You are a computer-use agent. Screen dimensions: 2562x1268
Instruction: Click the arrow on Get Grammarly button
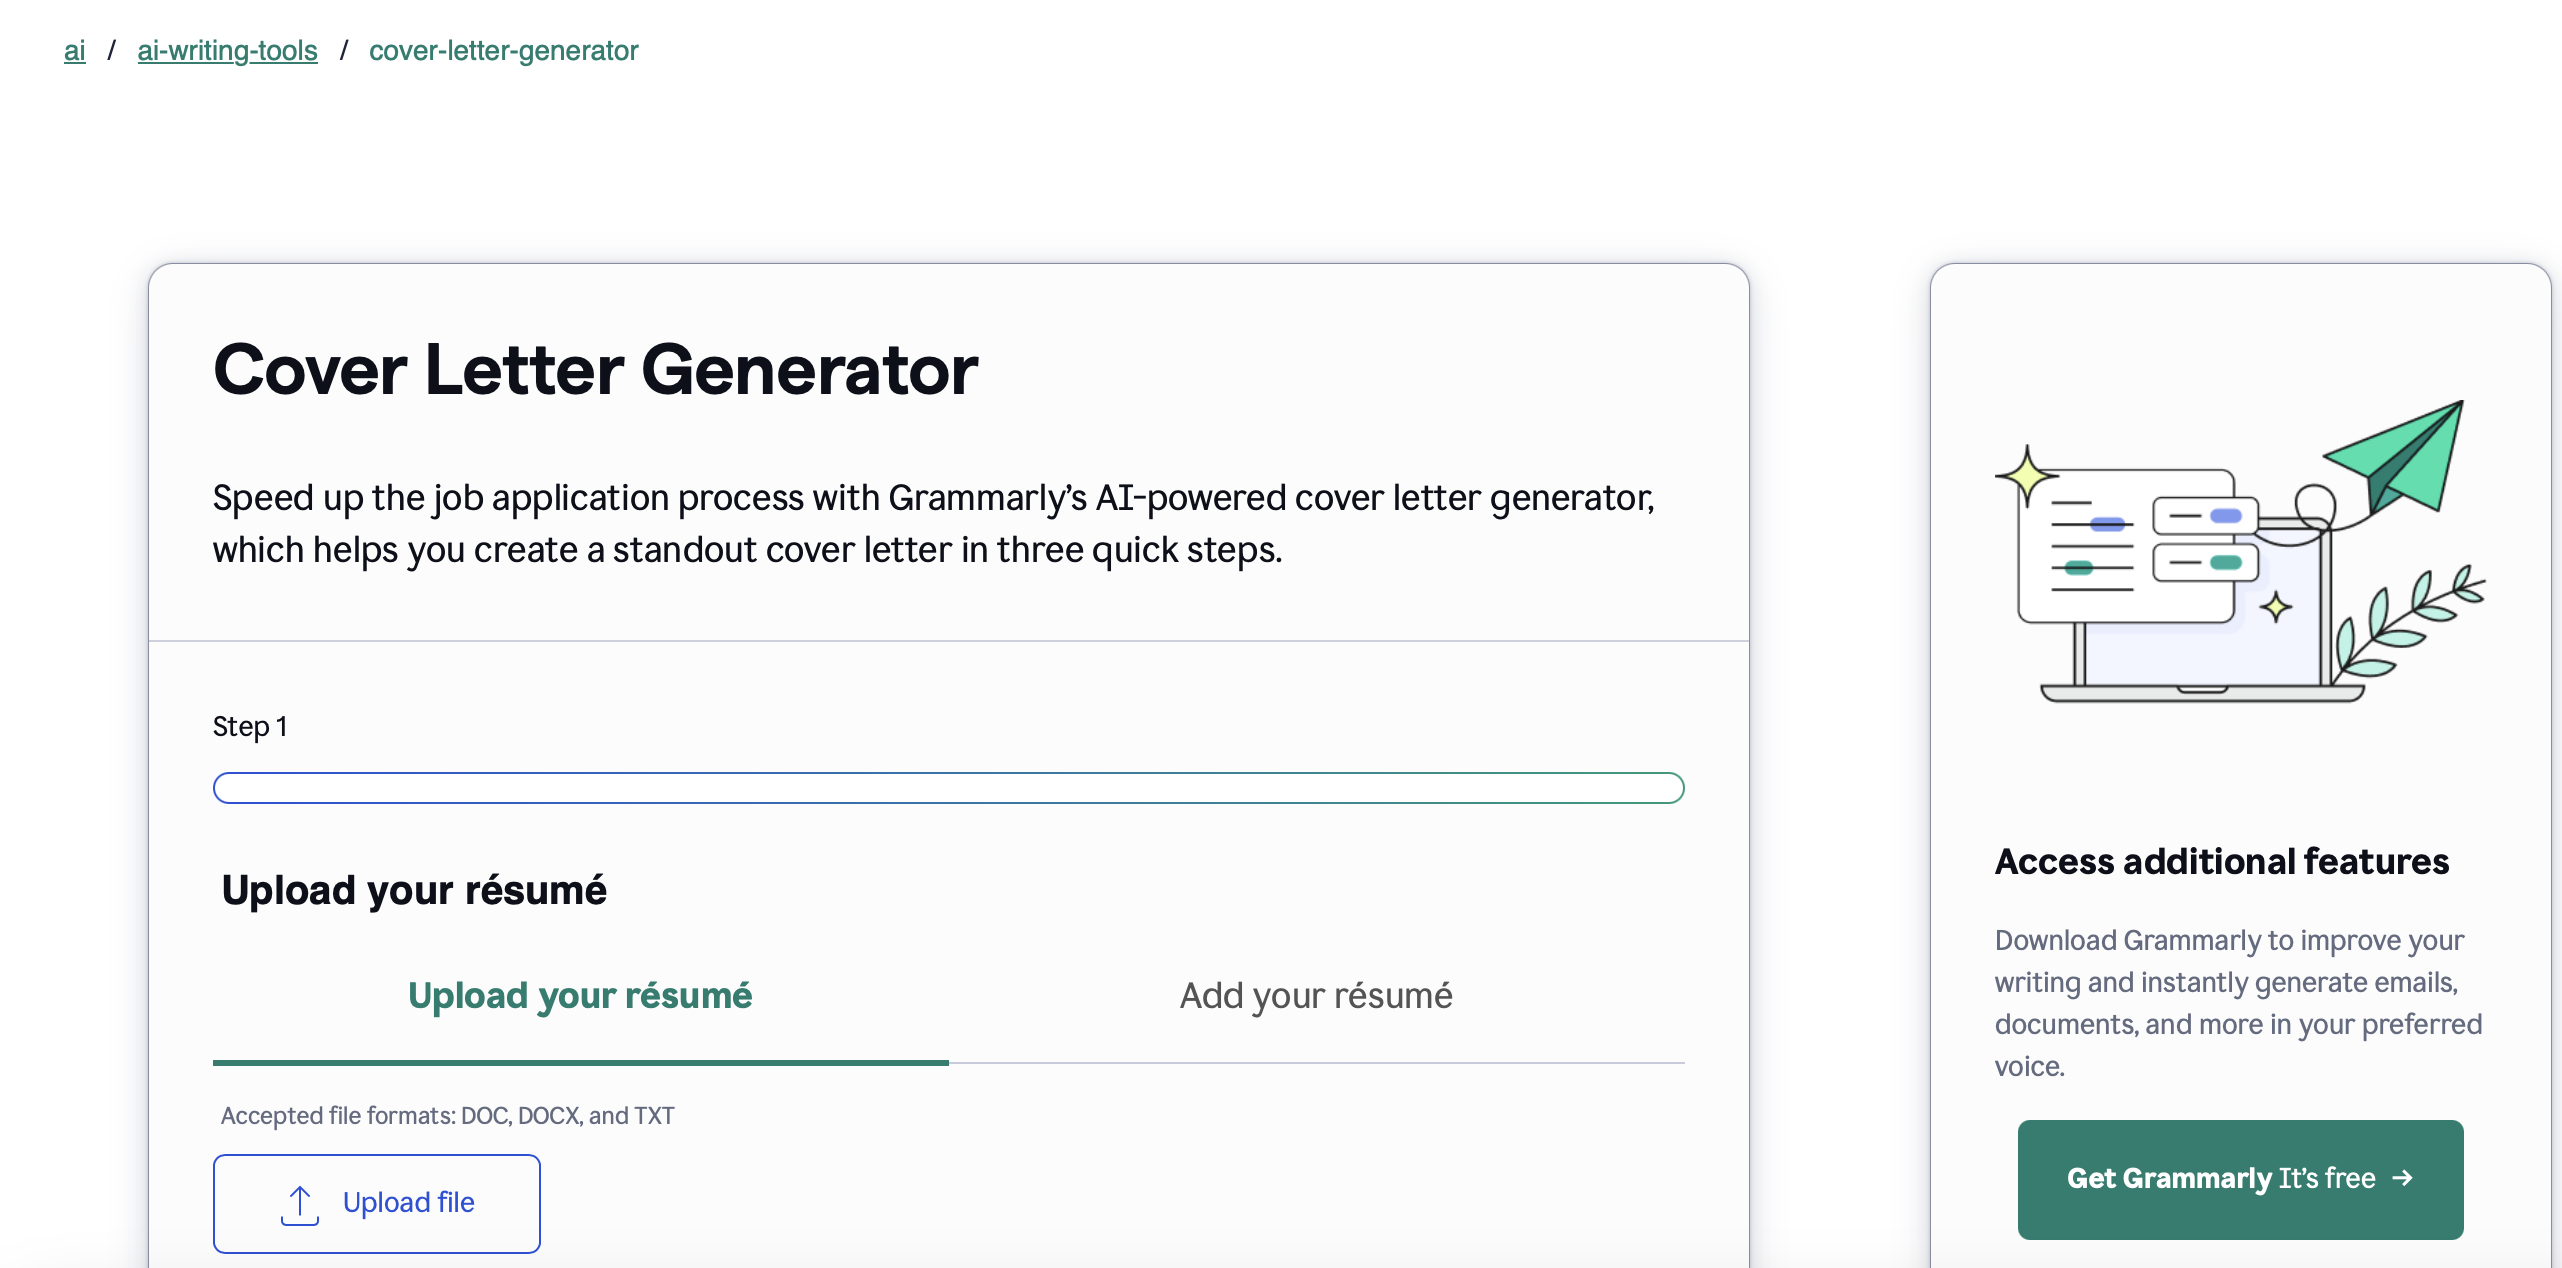click(2402, 1179)
